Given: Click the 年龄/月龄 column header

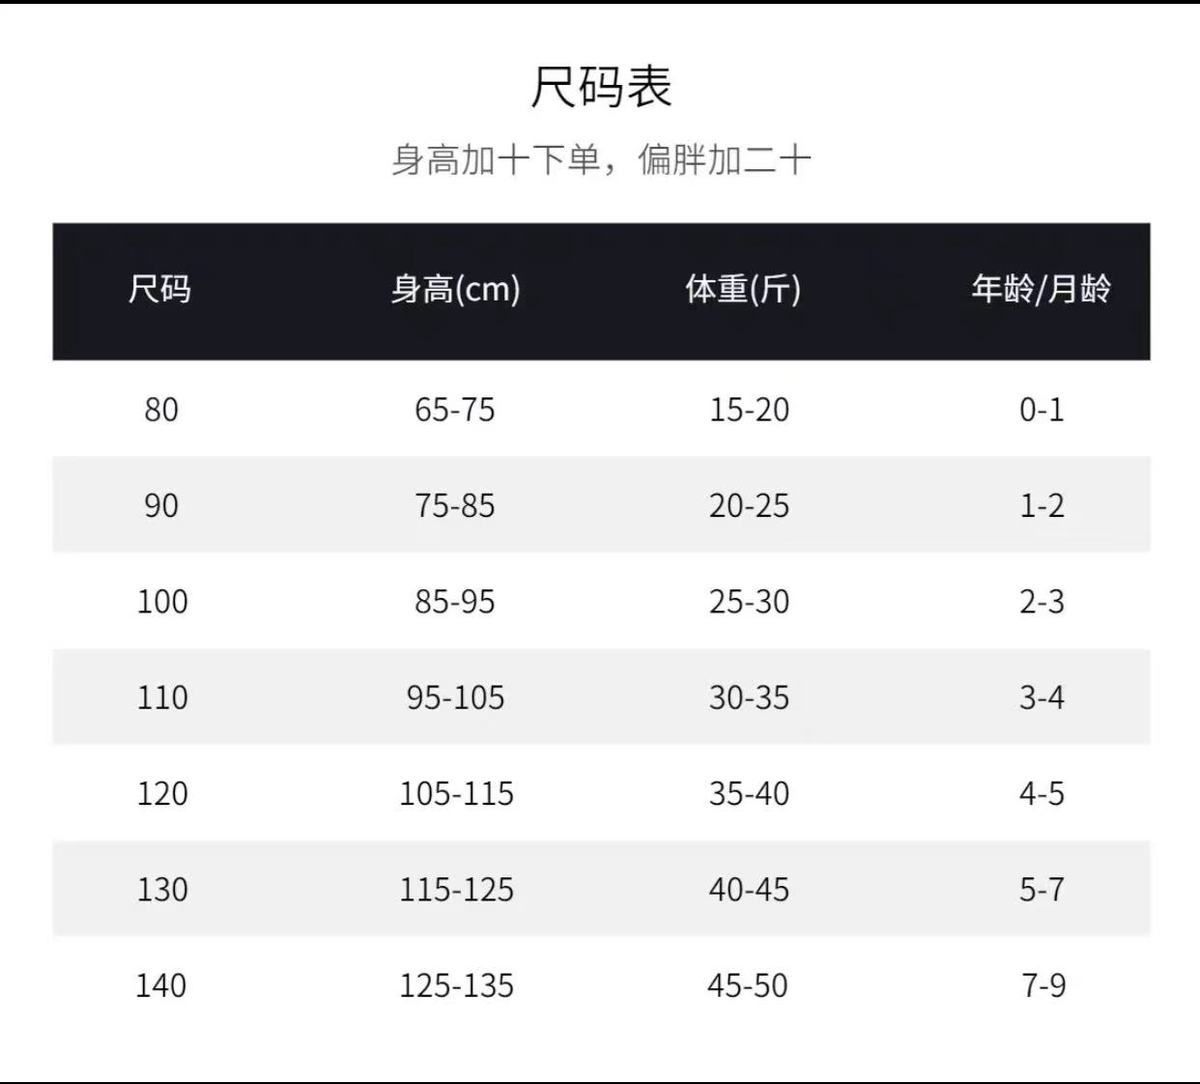Looking at the screenshot, I should tap(1041, 290).
